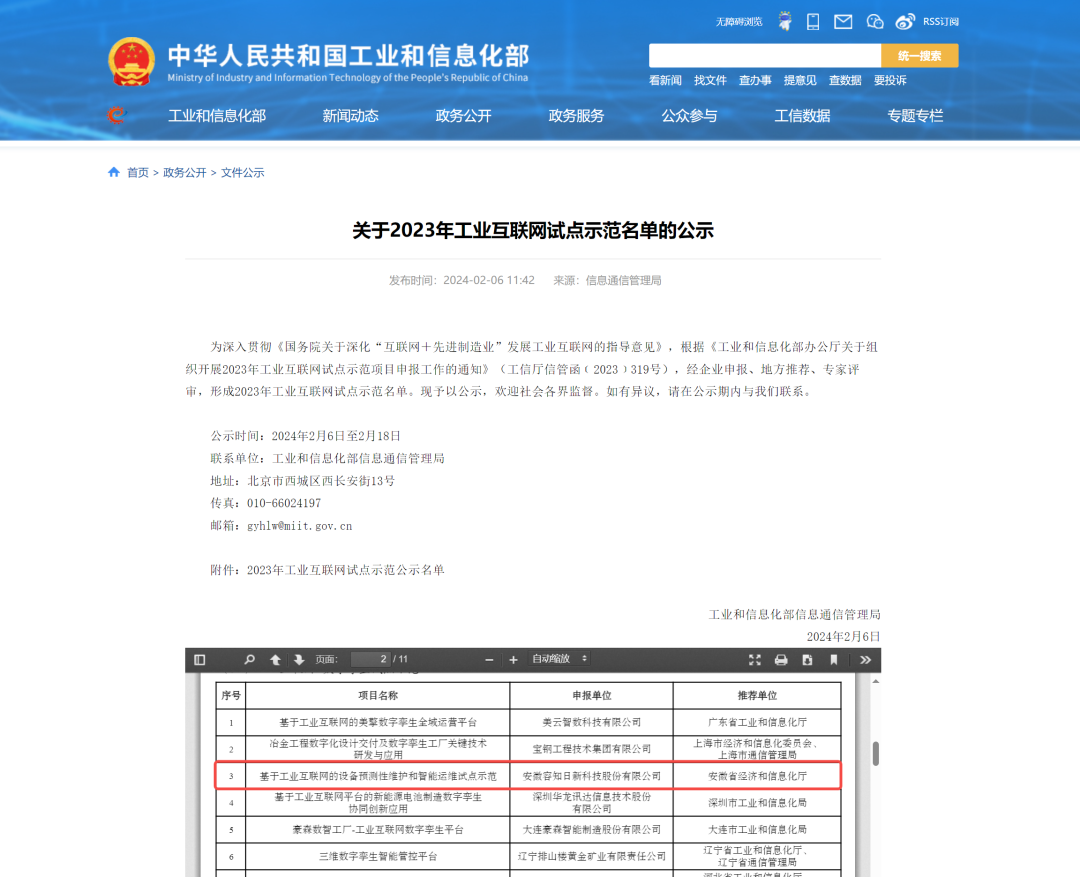1080x877 pixels.
Task: Enter presentation mode in the PDF viewer
Action: pos(755,659)
